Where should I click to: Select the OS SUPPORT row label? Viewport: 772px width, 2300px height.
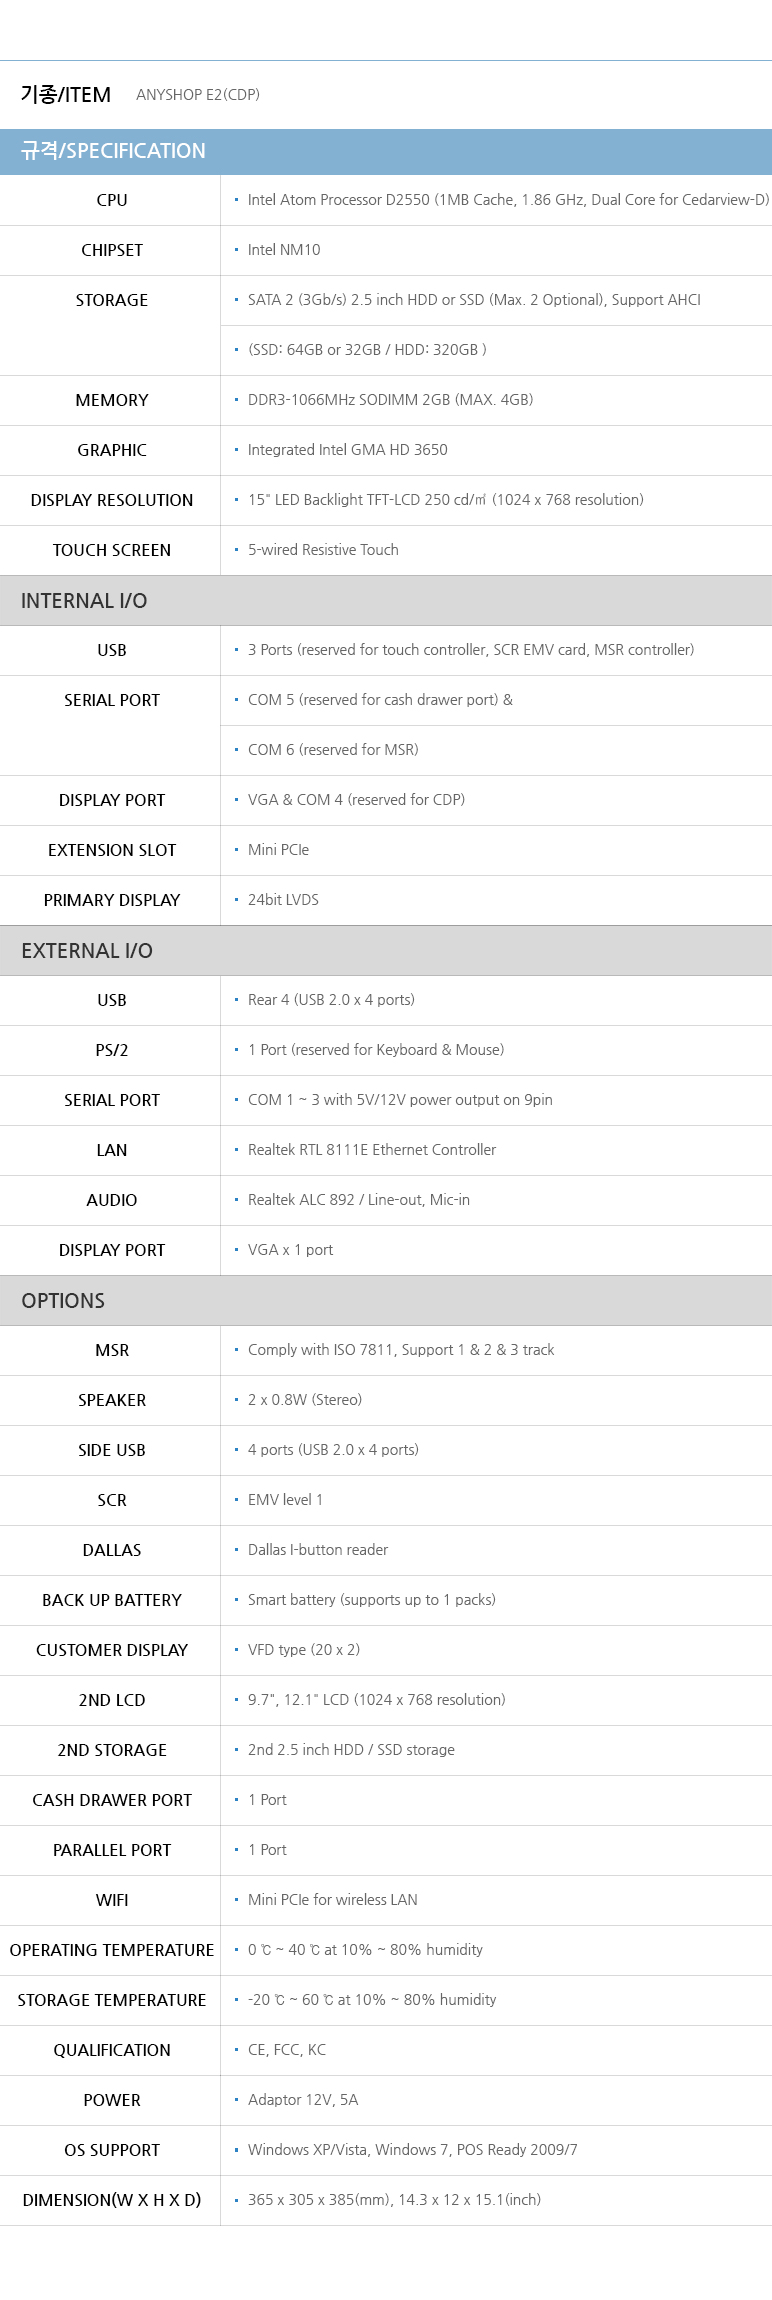pyautogui.click(x=112, y=2150)
